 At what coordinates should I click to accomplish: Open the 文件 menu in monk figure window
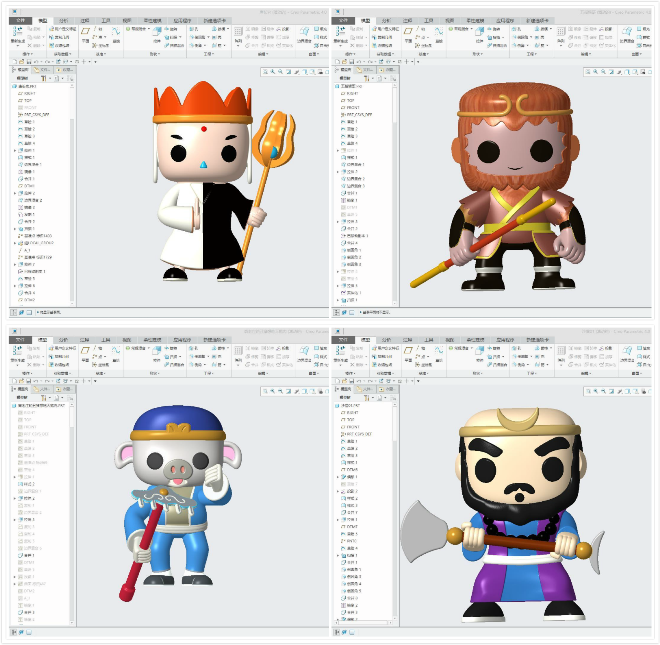(21, 20)
